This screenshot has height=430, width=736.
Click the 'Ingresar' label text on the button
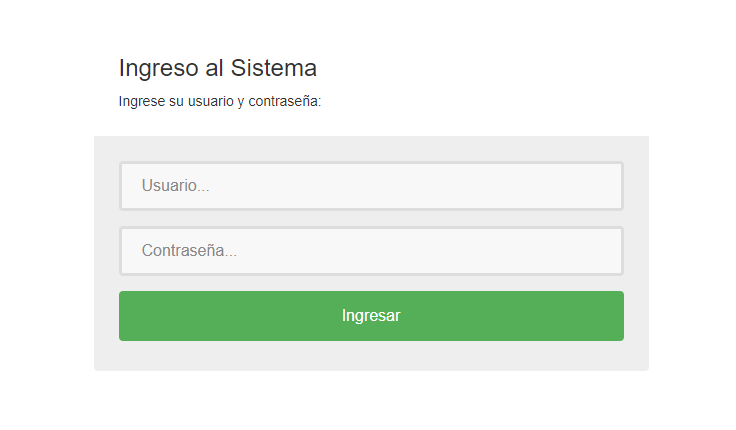point(371,316)
